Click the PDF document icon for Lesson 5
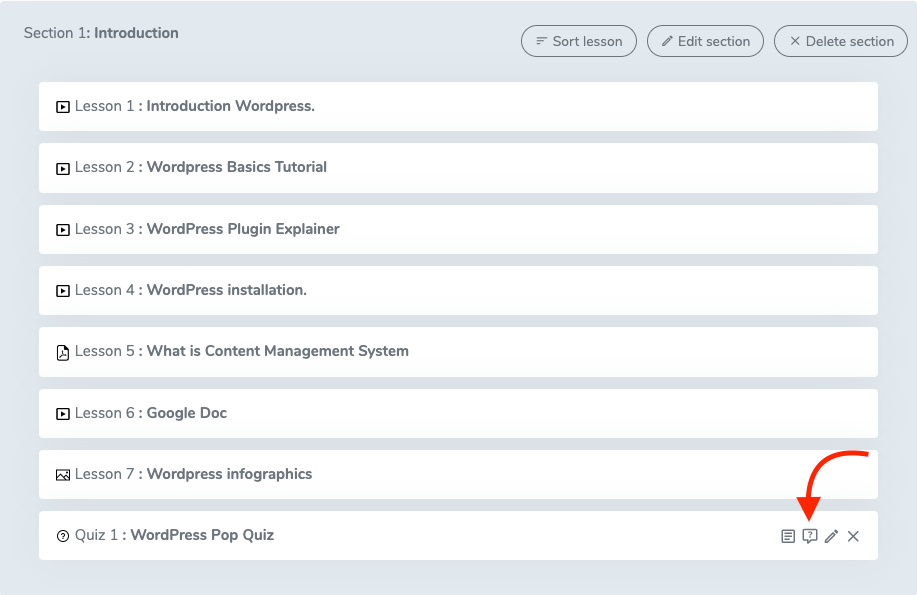917x595 pixels. pos(63,352)
